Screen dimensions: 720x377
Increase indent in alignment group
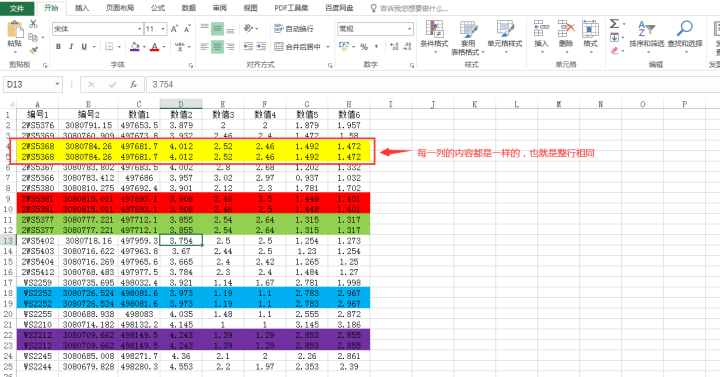pyautogui.click(x=261, y=46)
